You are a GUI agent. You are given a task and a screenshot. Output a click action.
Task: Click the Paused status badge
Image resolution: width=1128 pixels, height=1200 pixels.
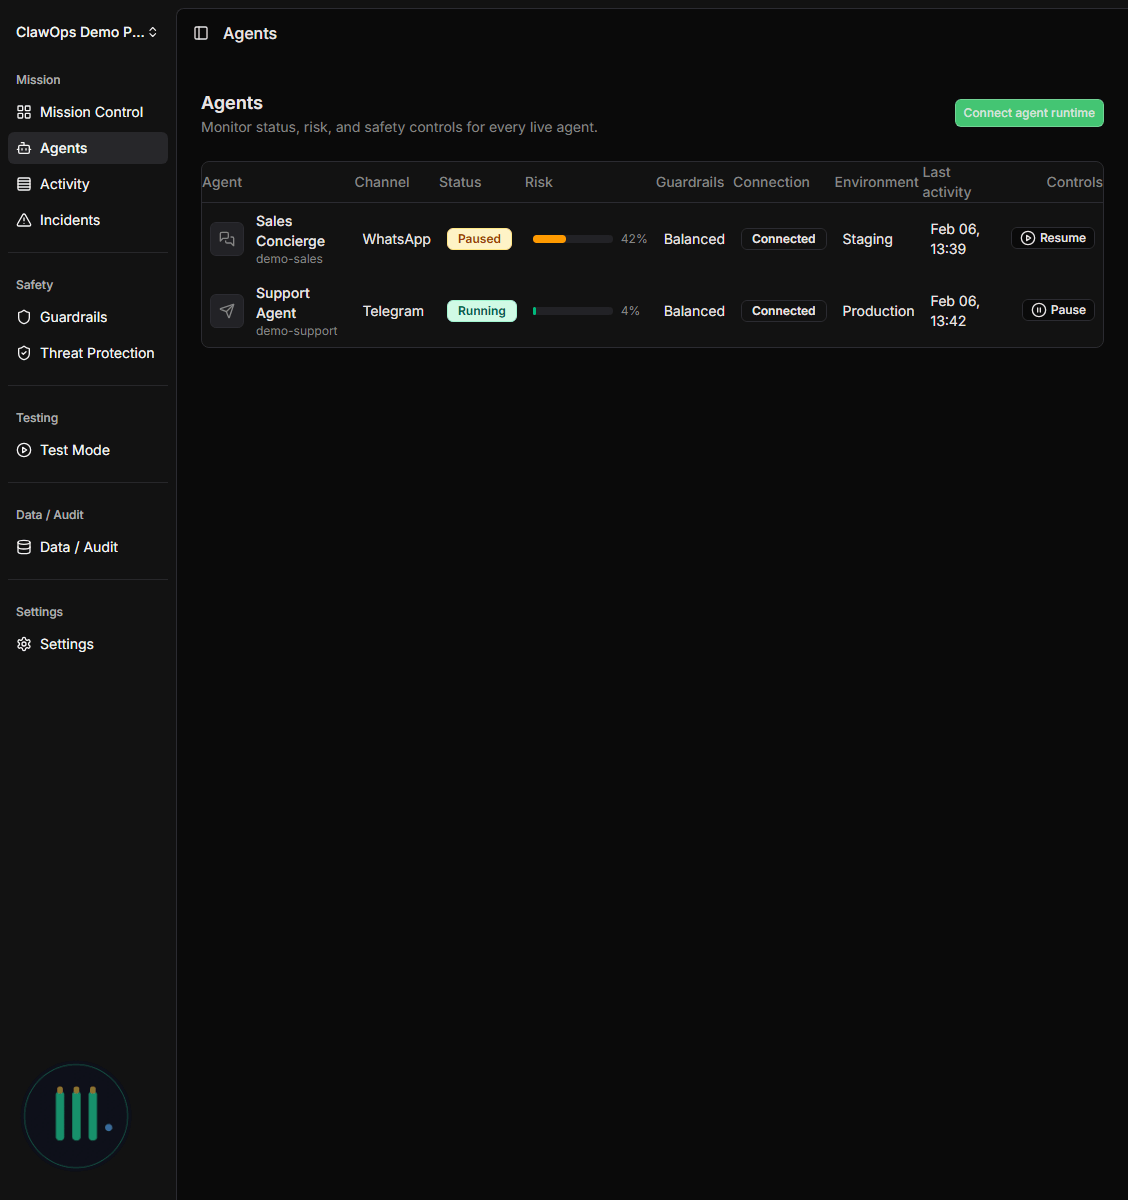[x=479, y=239]
